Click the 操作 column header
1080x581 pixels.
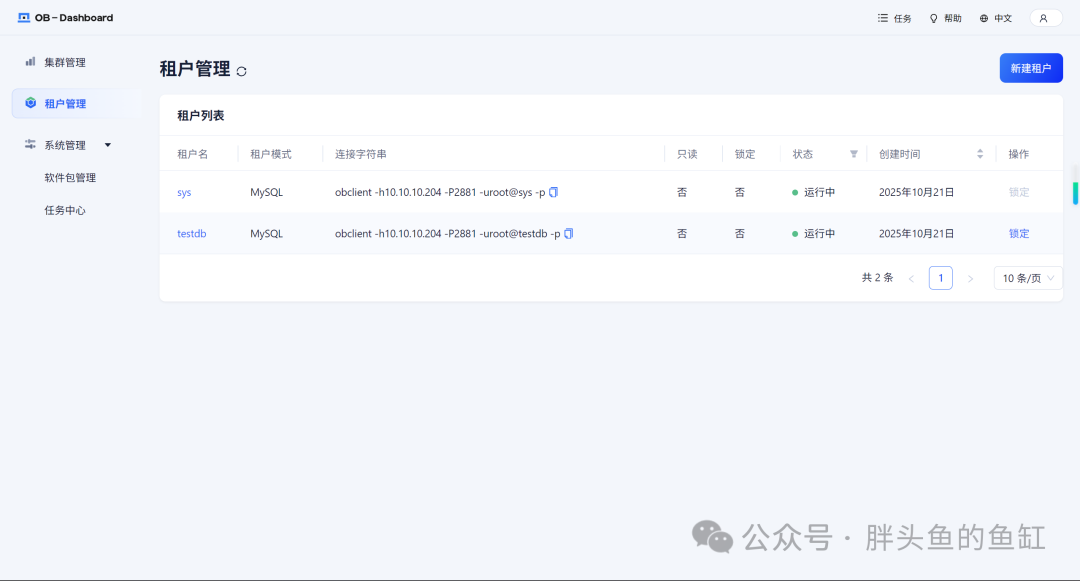point(1019,154)
